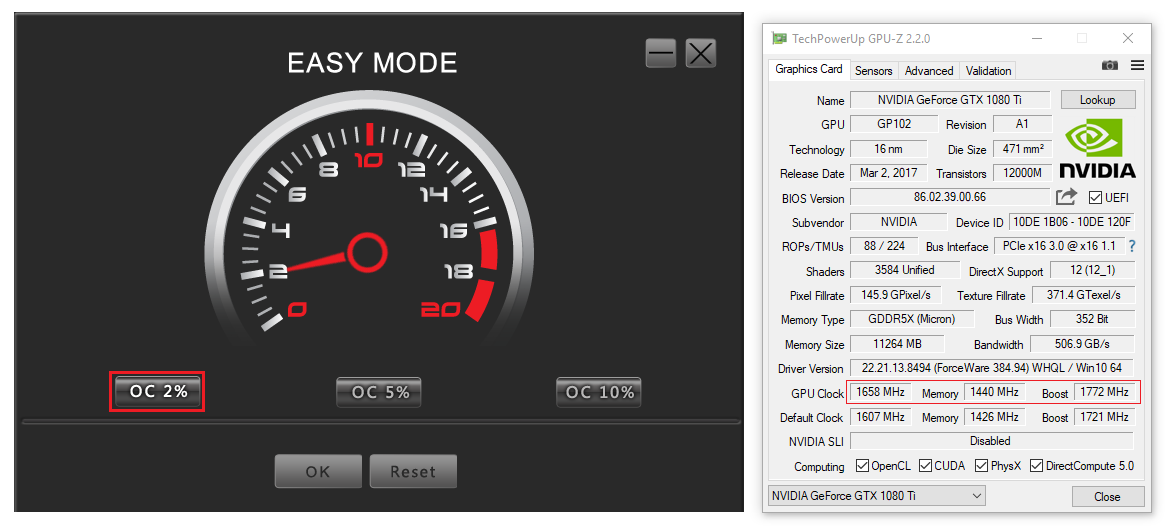This screenshot has width=1172, height=528.
Task: Click the Boost value 1772 MHz
Action: [1103, 392]
